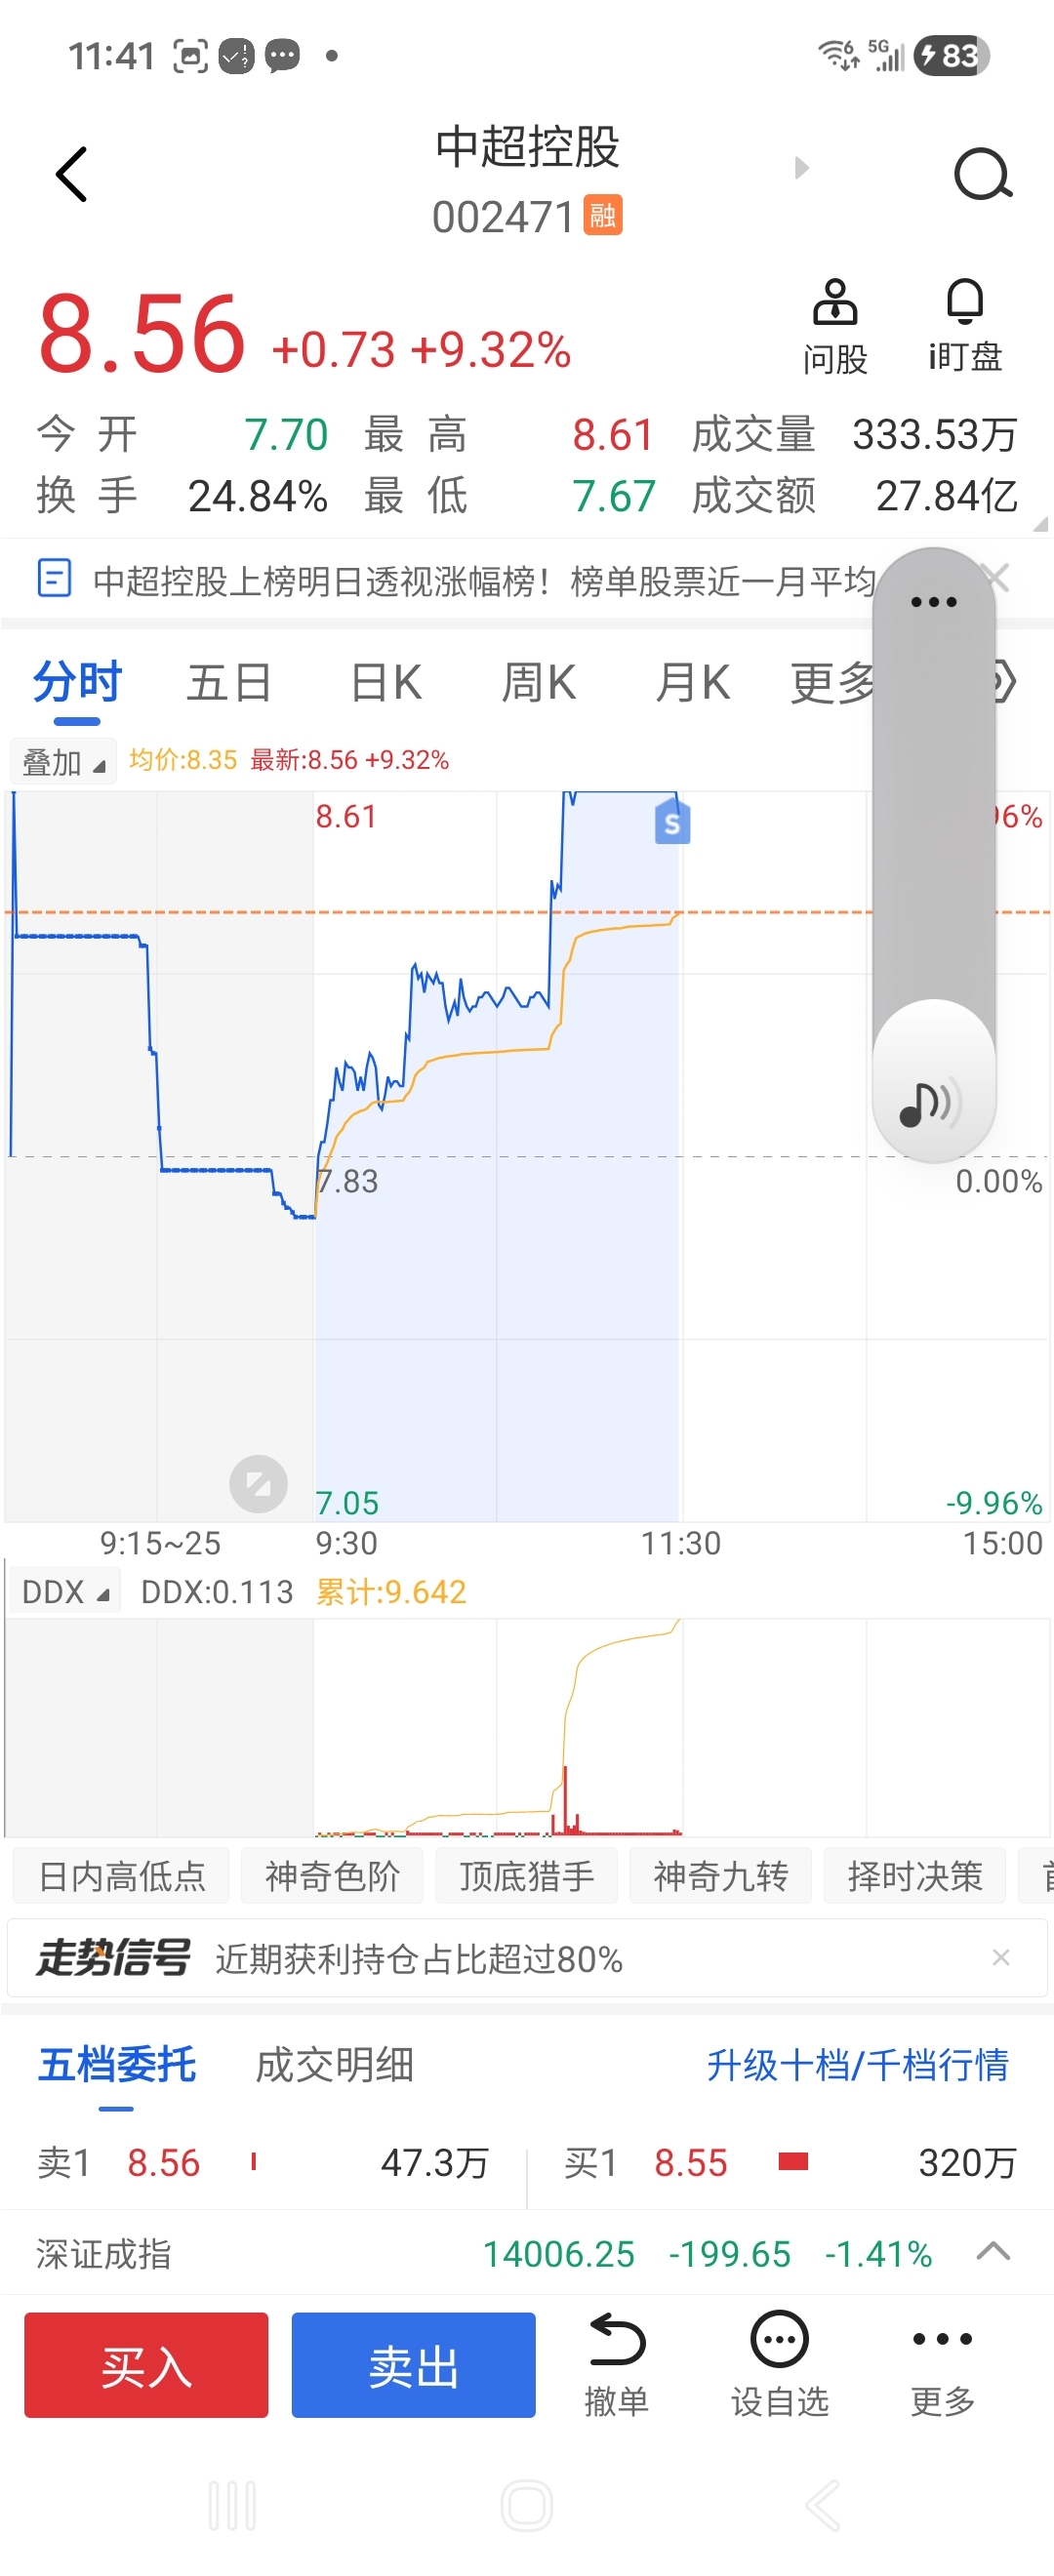Tap the gray circular edit icon on chart

[x=258, y=1483]
